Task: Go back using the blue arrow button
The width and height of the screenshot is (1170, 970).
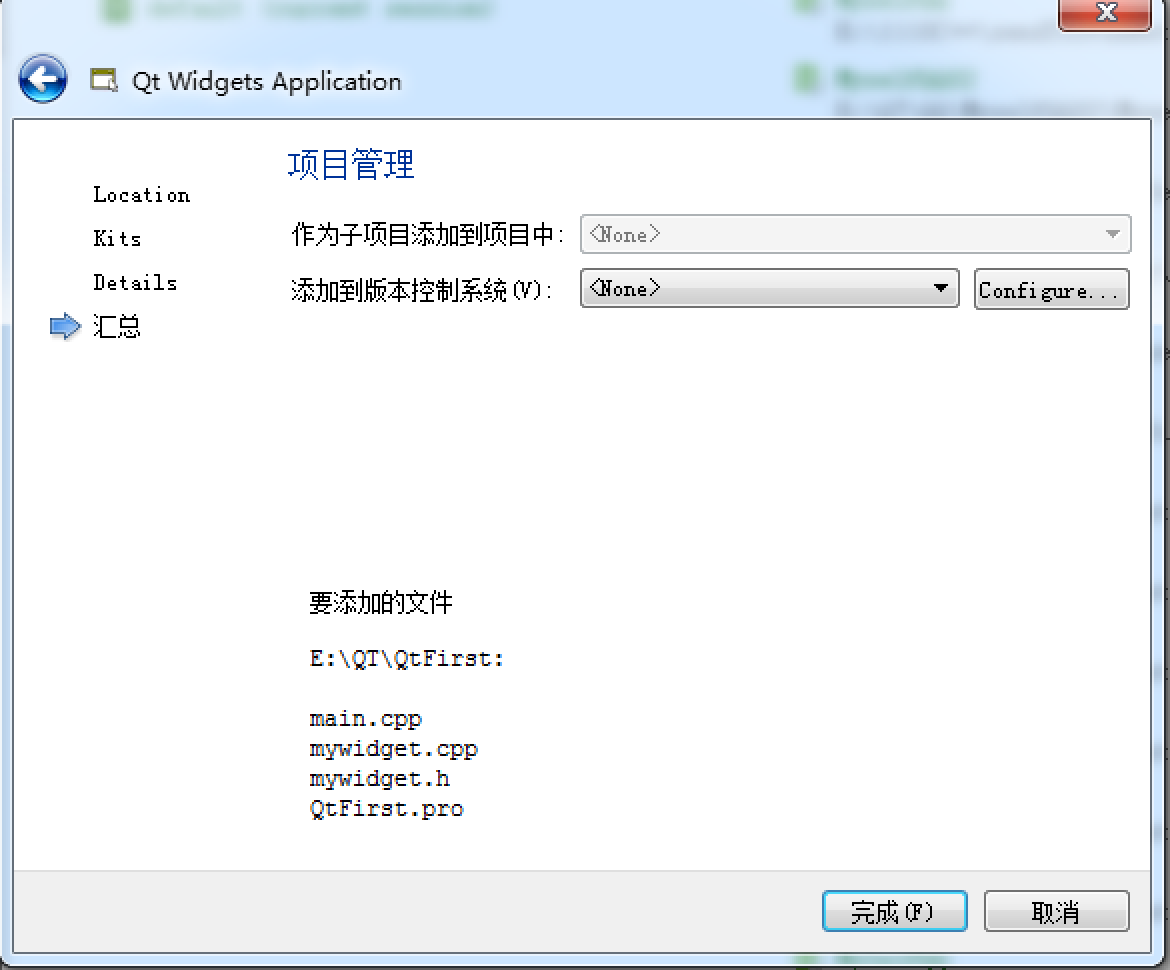Action: [43, 78]
